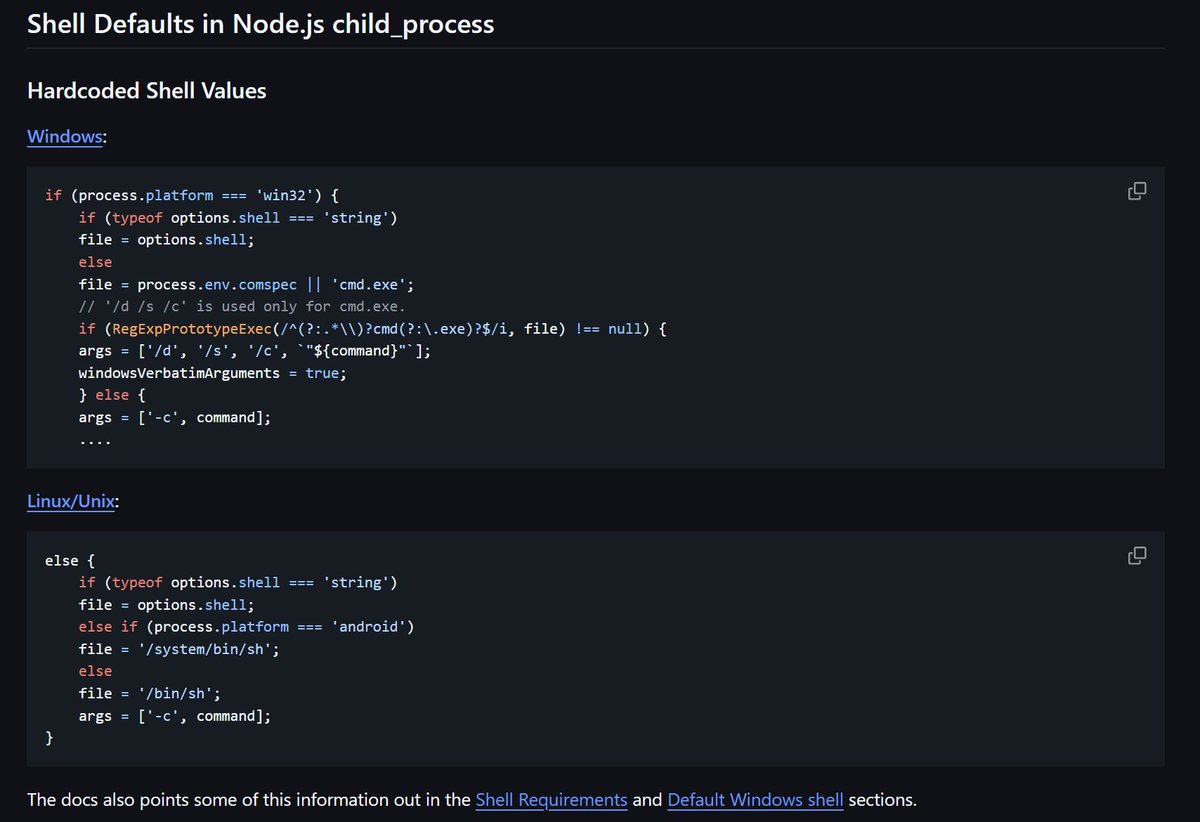This screenshot has height=822, width=1200.
Task: Copy the Linux/Unix code block
Action: pos(1137,555)
